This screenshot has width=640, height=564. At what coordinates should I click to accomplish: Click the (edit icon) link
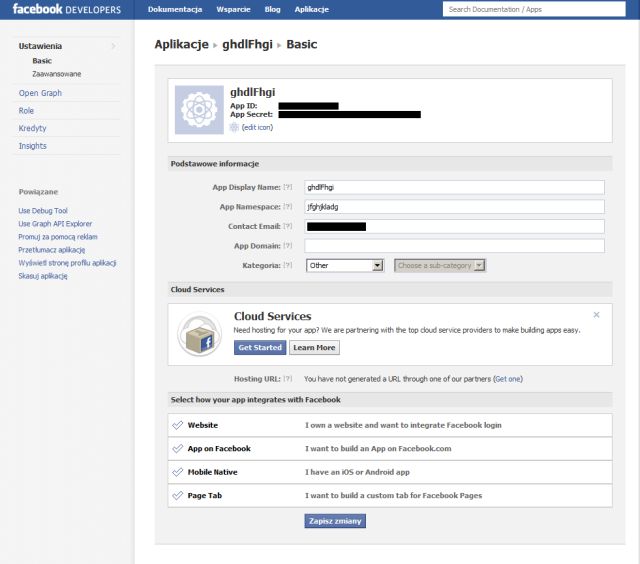(257, 127)
